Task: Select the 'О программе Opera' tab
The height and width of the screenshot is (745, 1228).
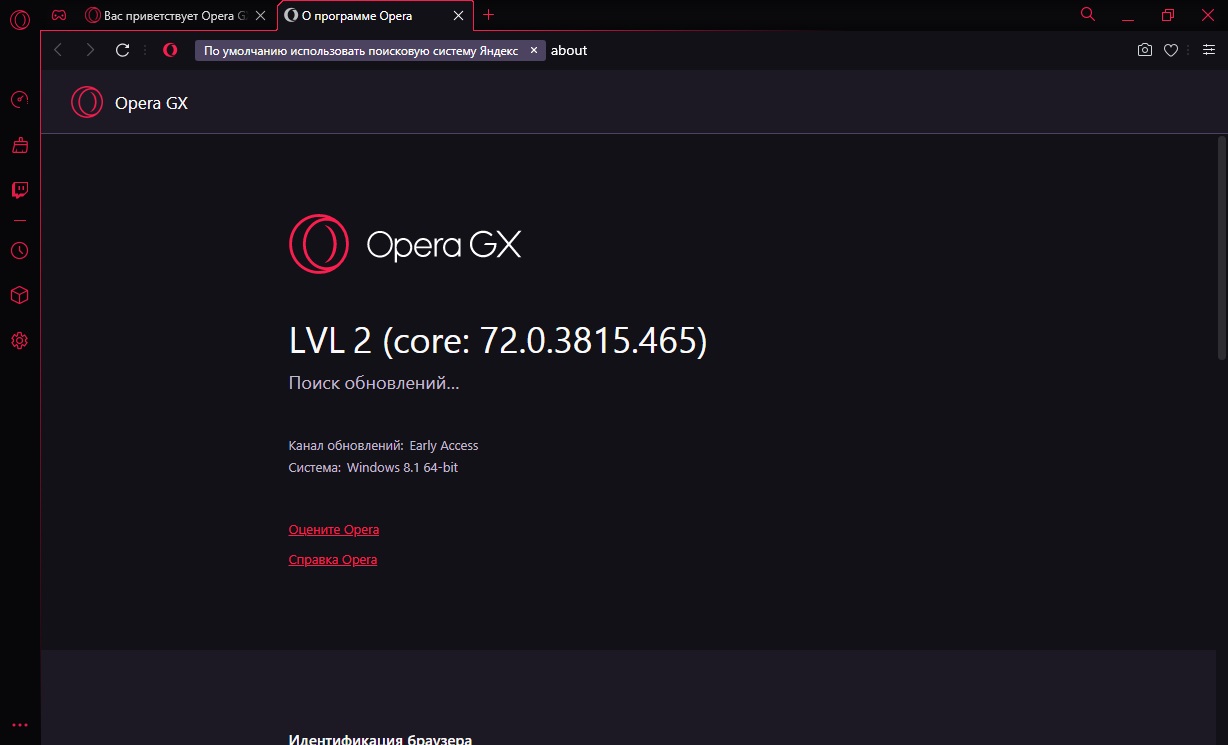Action: click(375, 15)
